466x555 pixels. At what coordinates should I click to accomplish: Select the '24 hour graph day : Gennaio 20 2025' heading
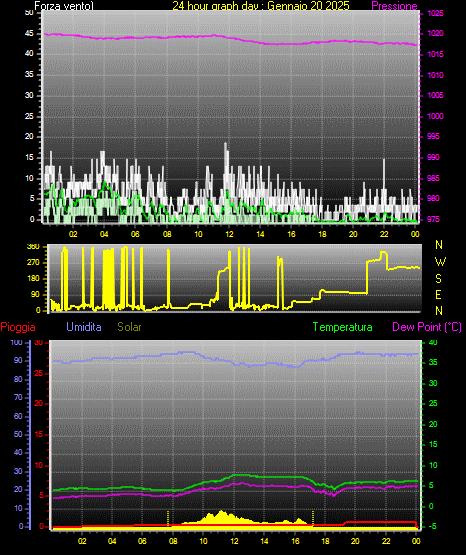pos(261,5)
